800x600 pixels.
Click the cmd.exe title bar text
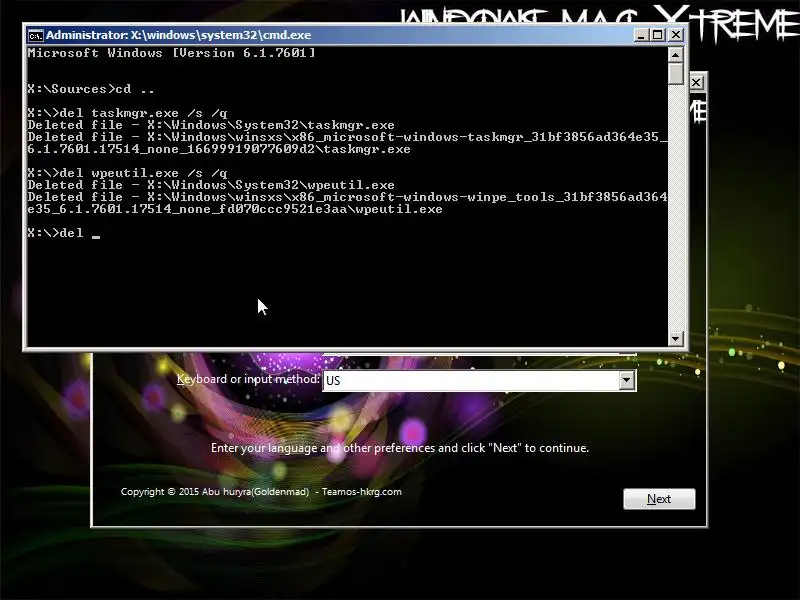[179, 35]
